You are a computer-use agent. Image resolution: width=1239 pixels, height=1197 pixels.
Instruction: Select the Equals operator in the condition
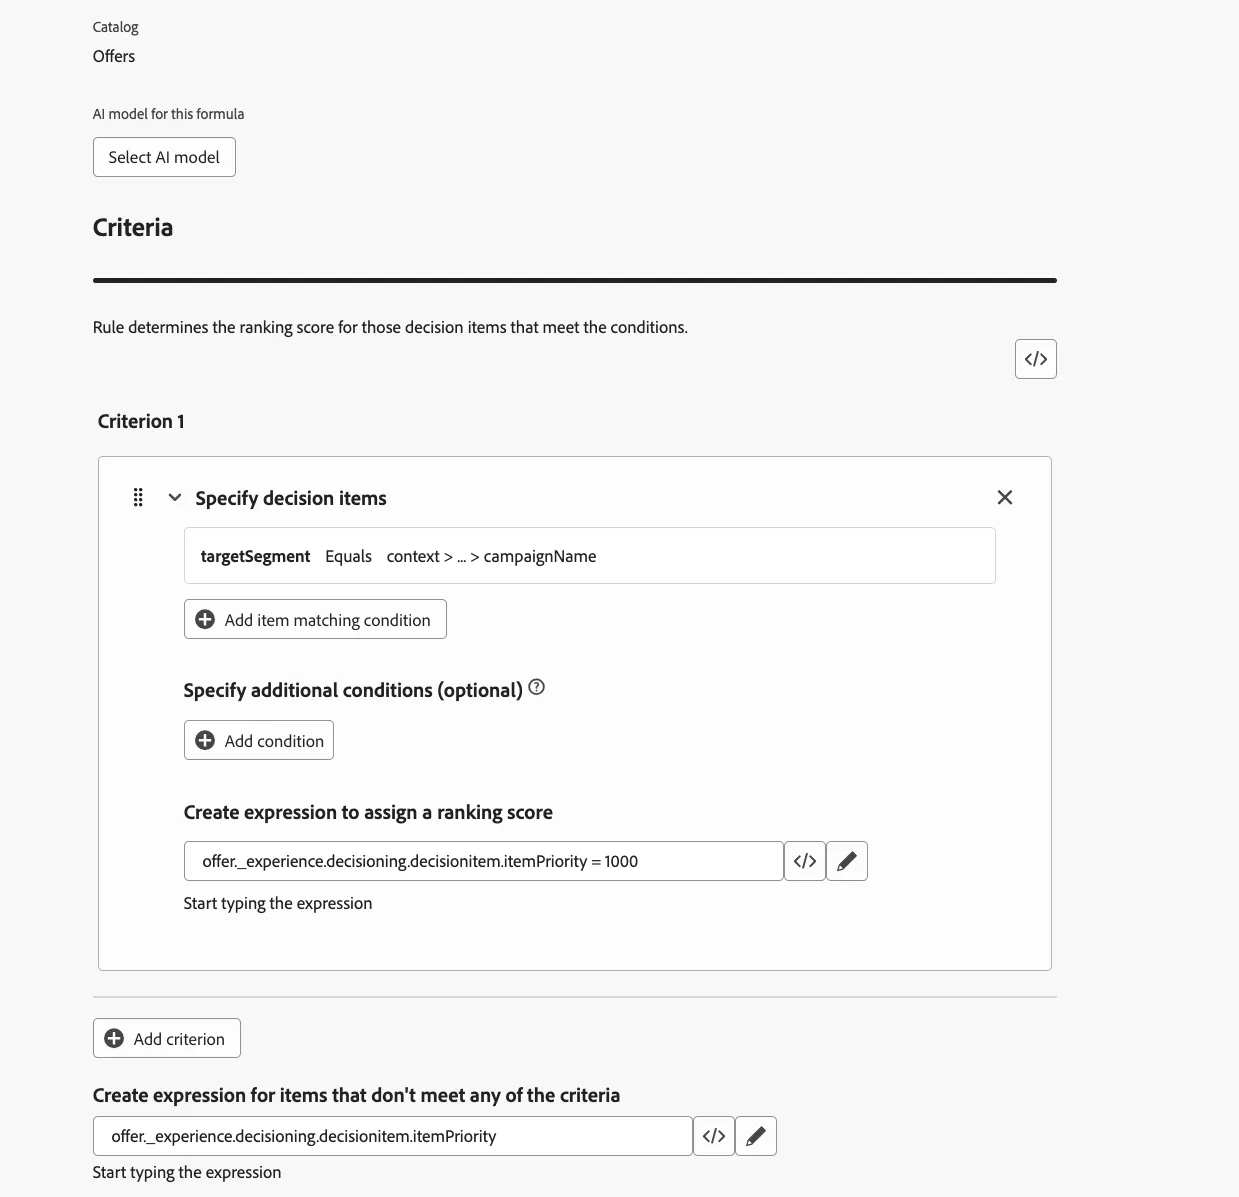[348, 556]
